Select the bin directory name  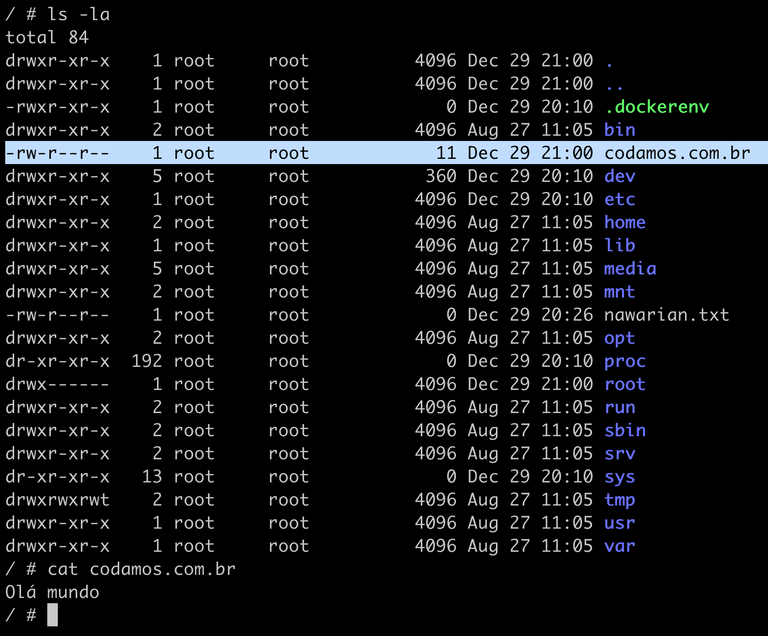click(x=619, y=130)
